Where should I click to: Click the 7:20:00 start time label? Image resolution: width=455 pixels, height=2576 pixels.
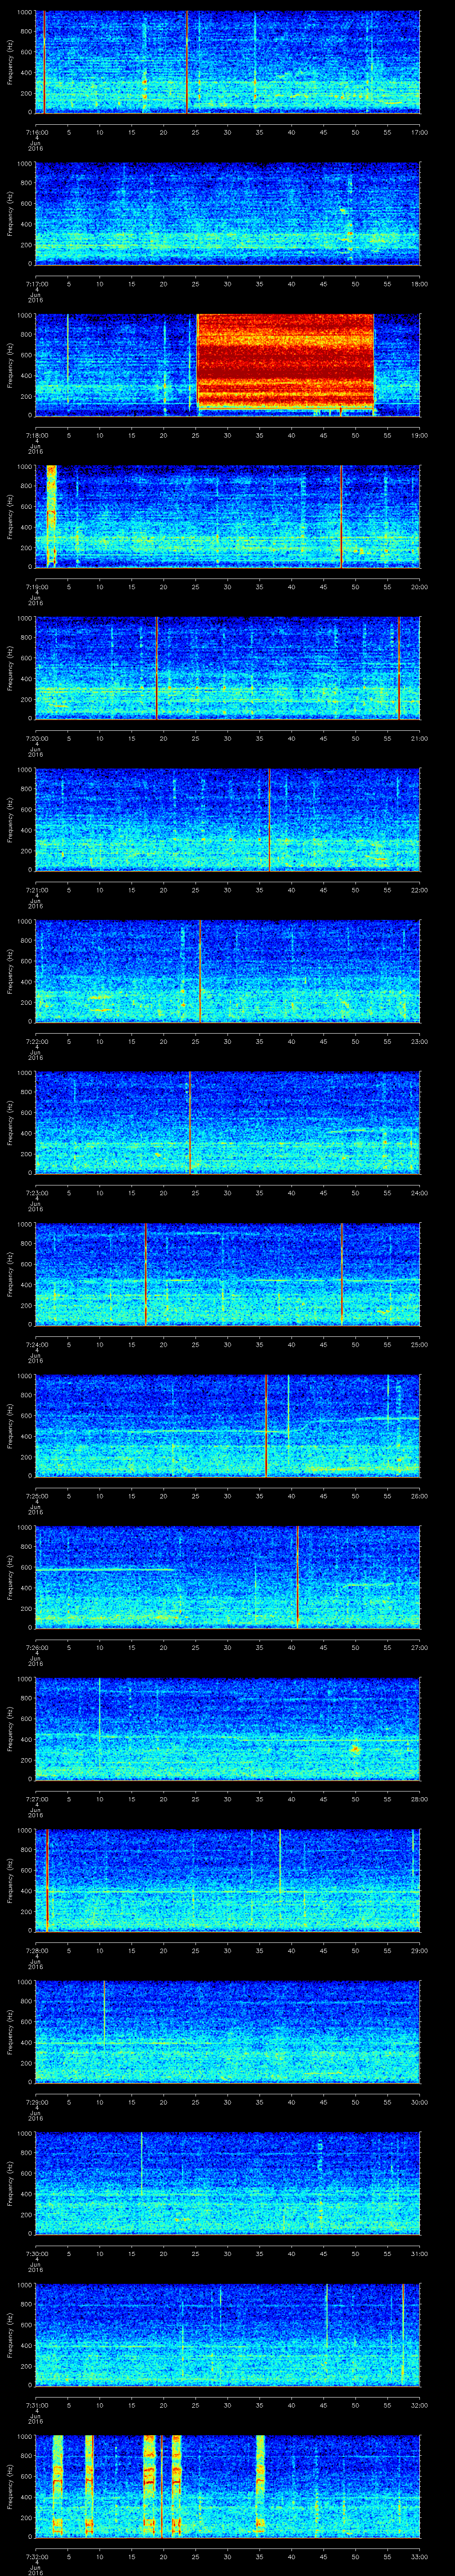pos(36,738)
